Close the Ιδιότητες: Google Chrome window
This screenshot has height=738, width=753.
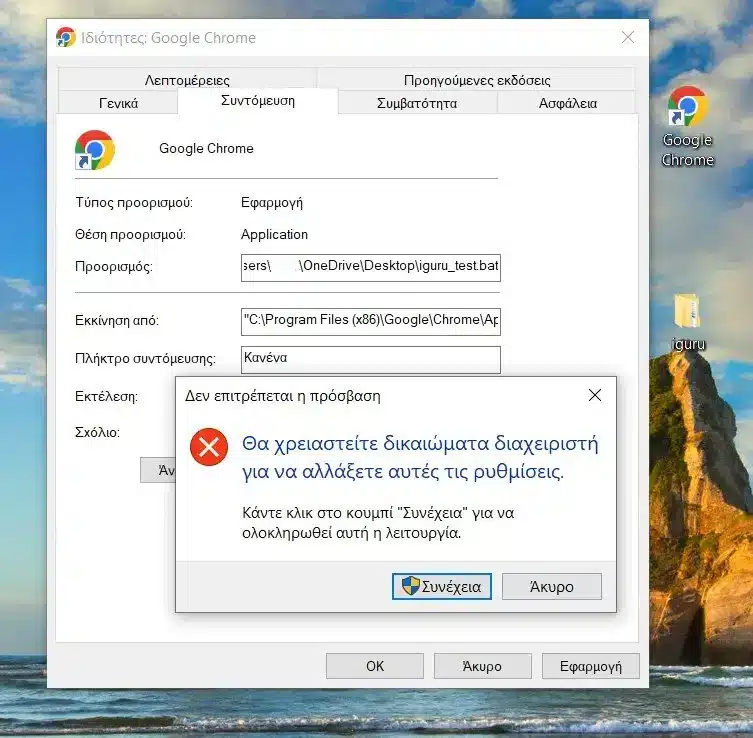pos(628,37)
